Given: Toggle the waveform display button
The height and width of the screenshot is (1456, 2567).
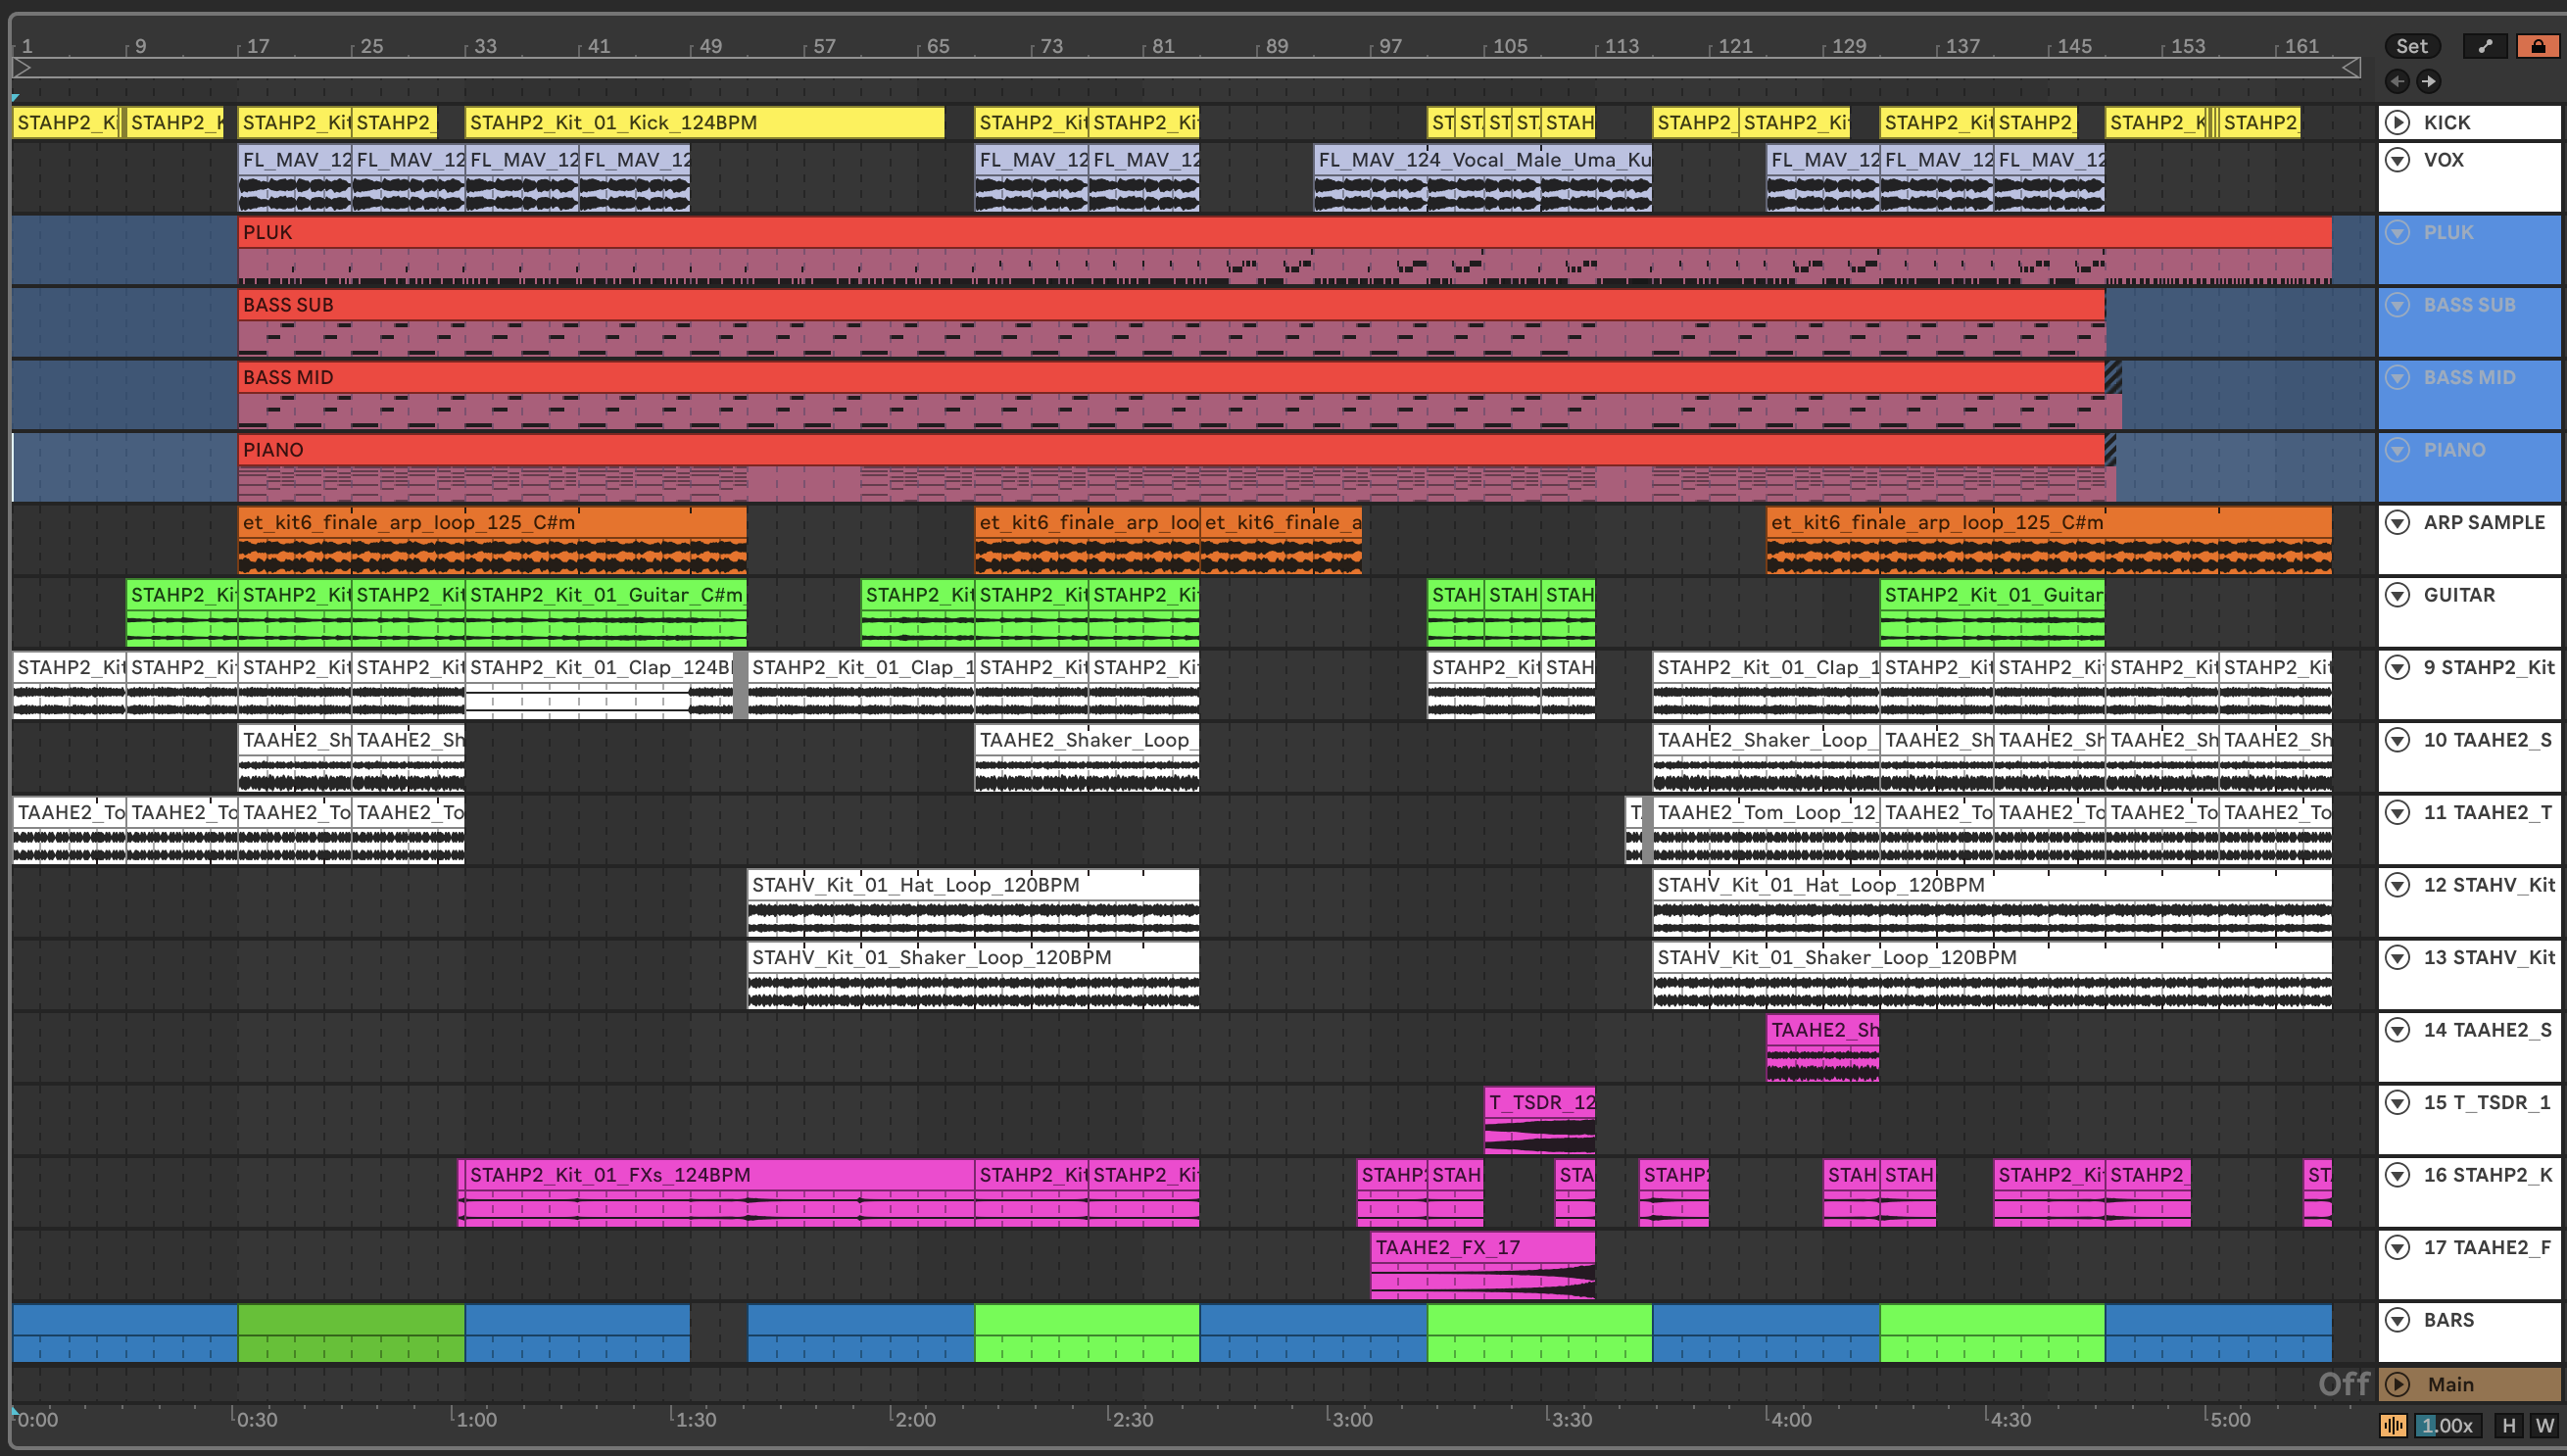Looking at the screenshot, I should (x=2393, y=1425).
